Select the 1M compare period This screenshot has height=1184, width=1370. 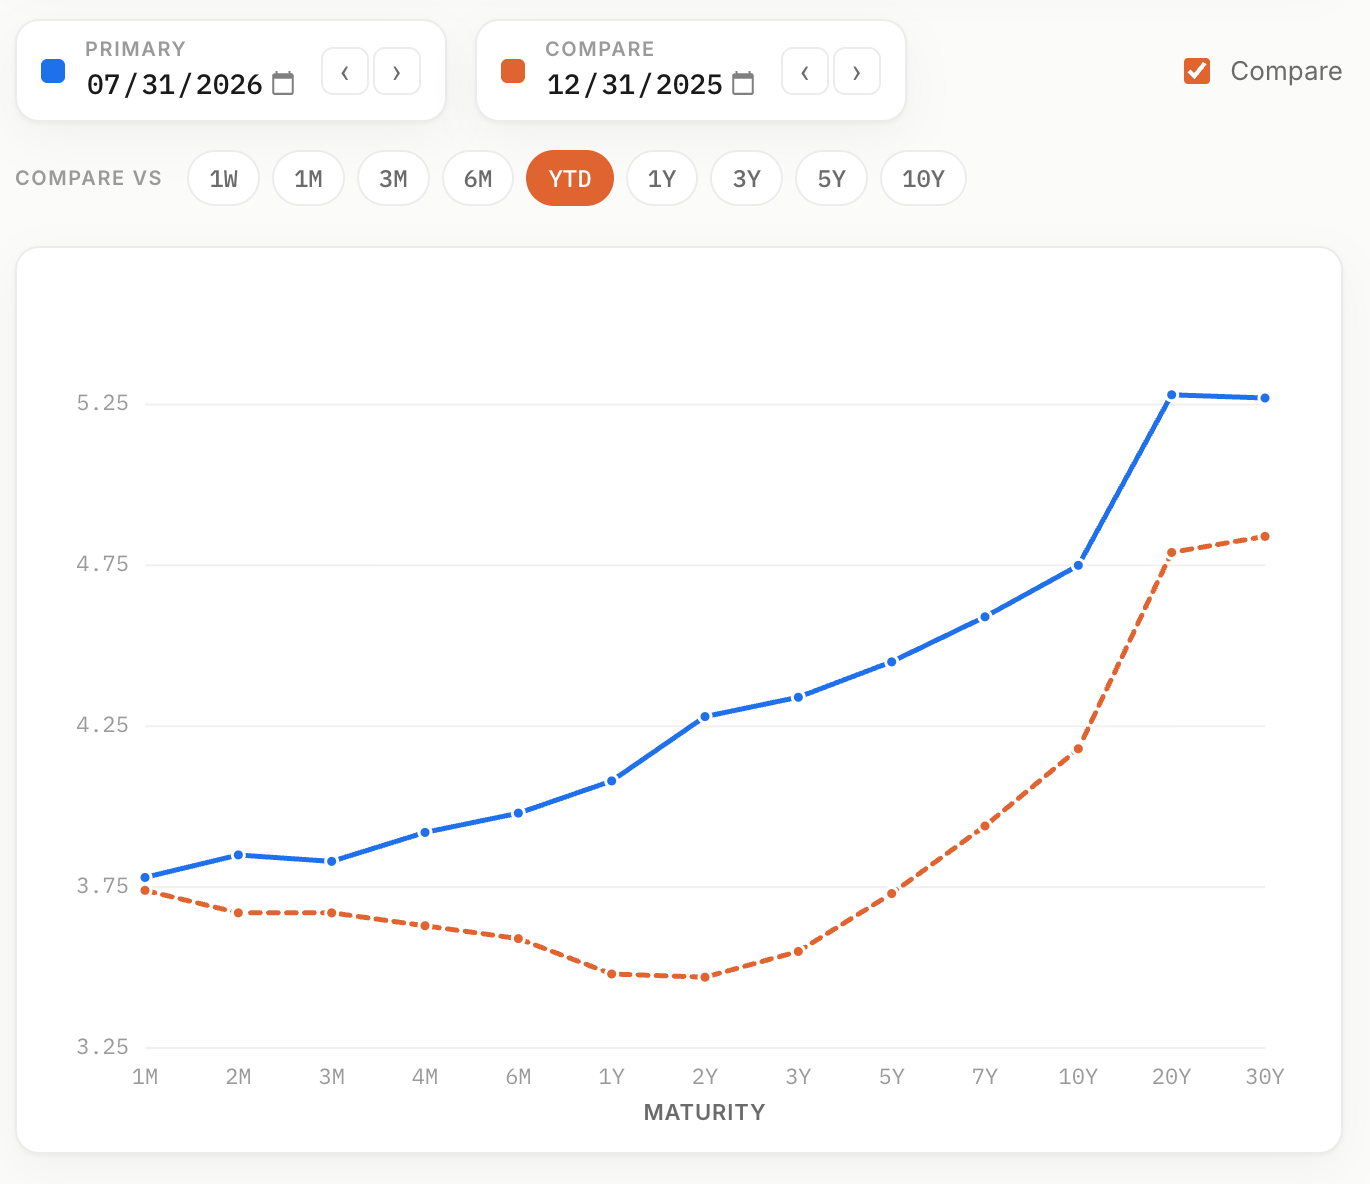click(308, 178)
